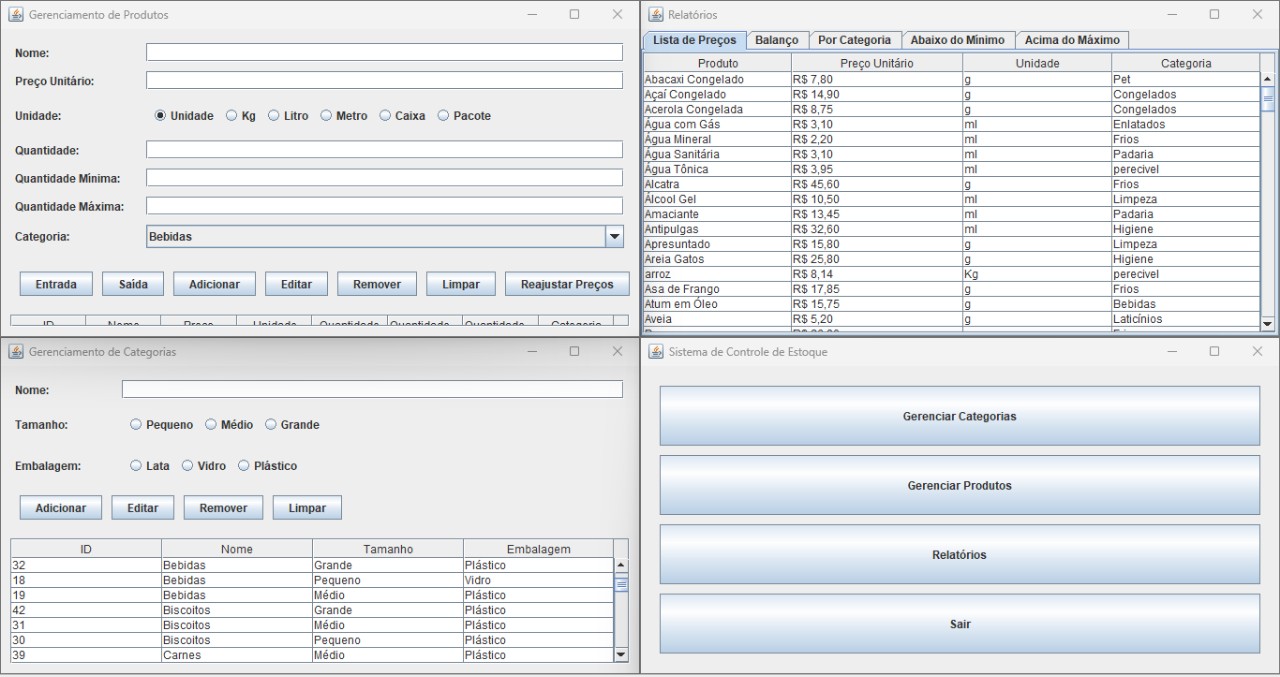
Task: Click the Quantidade Máxima input field
Action: (385, 206)
